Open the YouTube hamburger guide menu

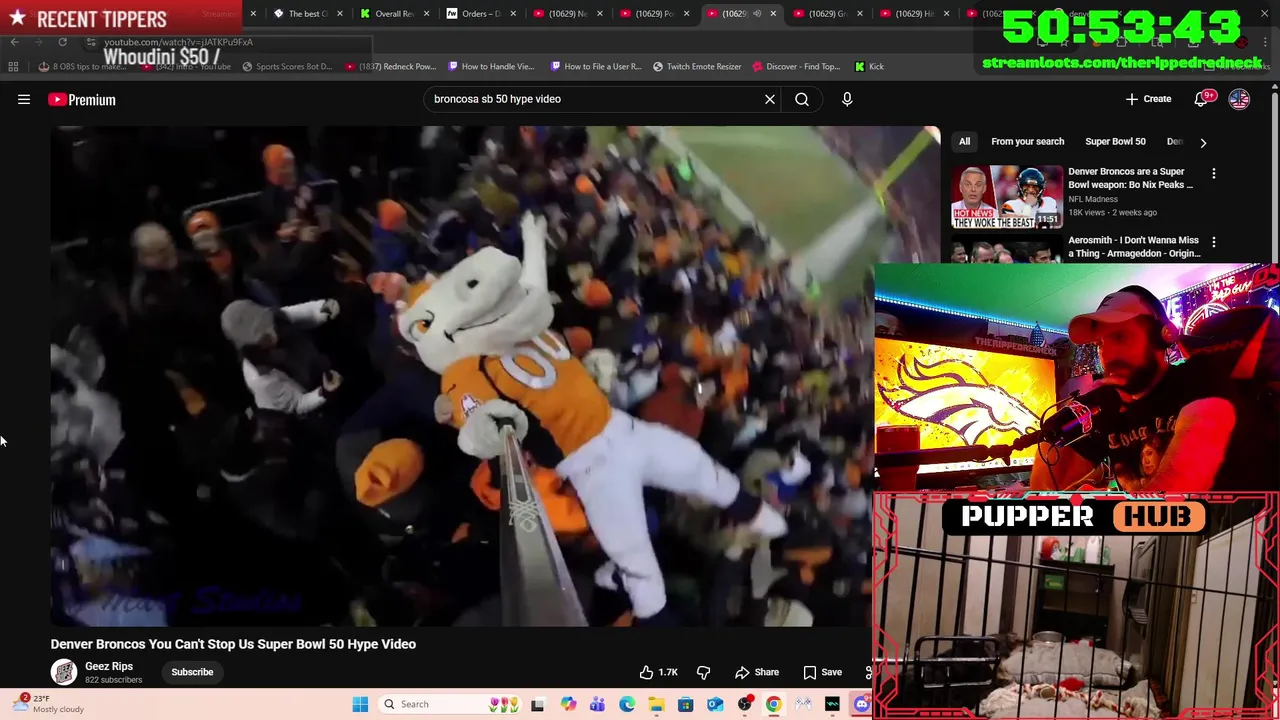pyautogui.click(x=24, y=99)
